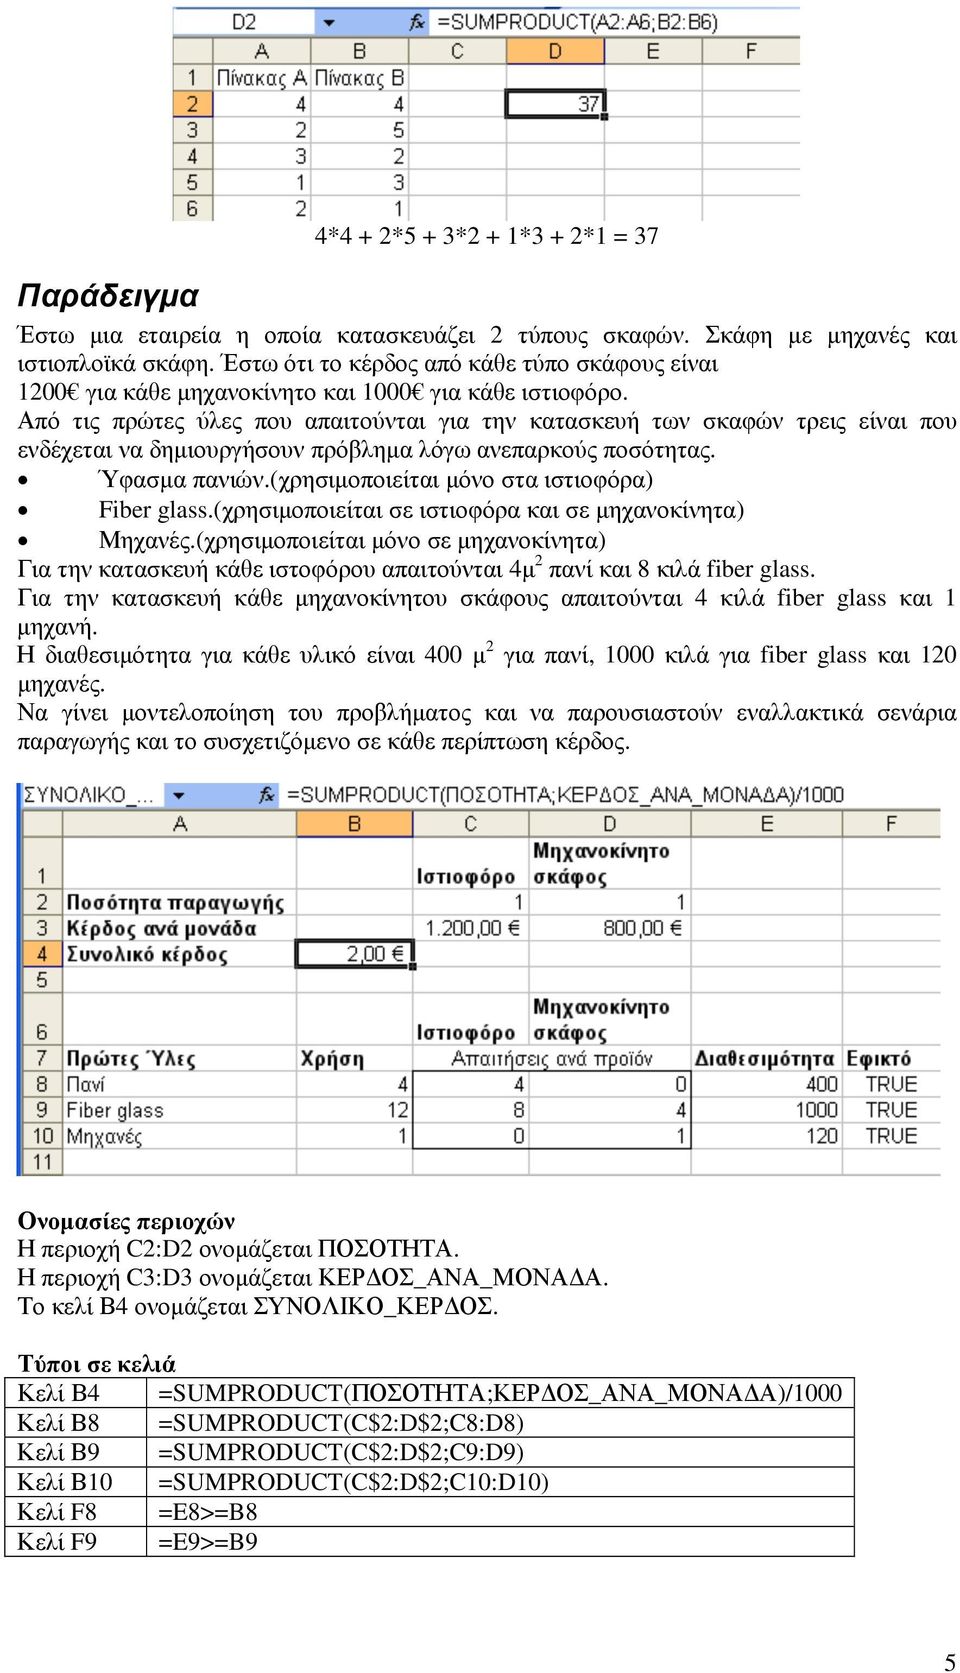960x1673 pixels.
Task: Click the Εφικτό header cell
Action: coord(892,1058)
